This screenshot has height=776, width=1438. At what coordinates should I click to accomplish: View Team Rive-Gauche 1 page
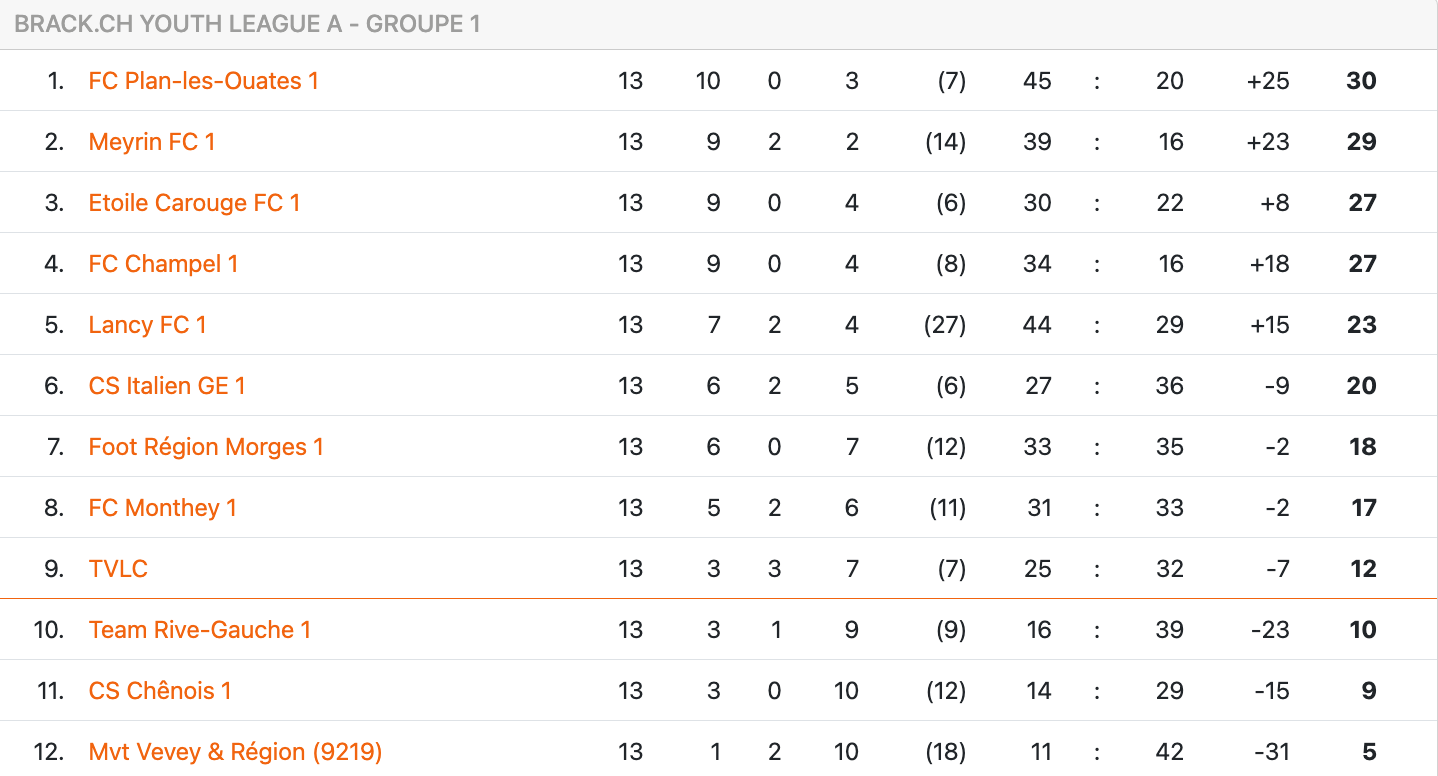pos(200,630)
